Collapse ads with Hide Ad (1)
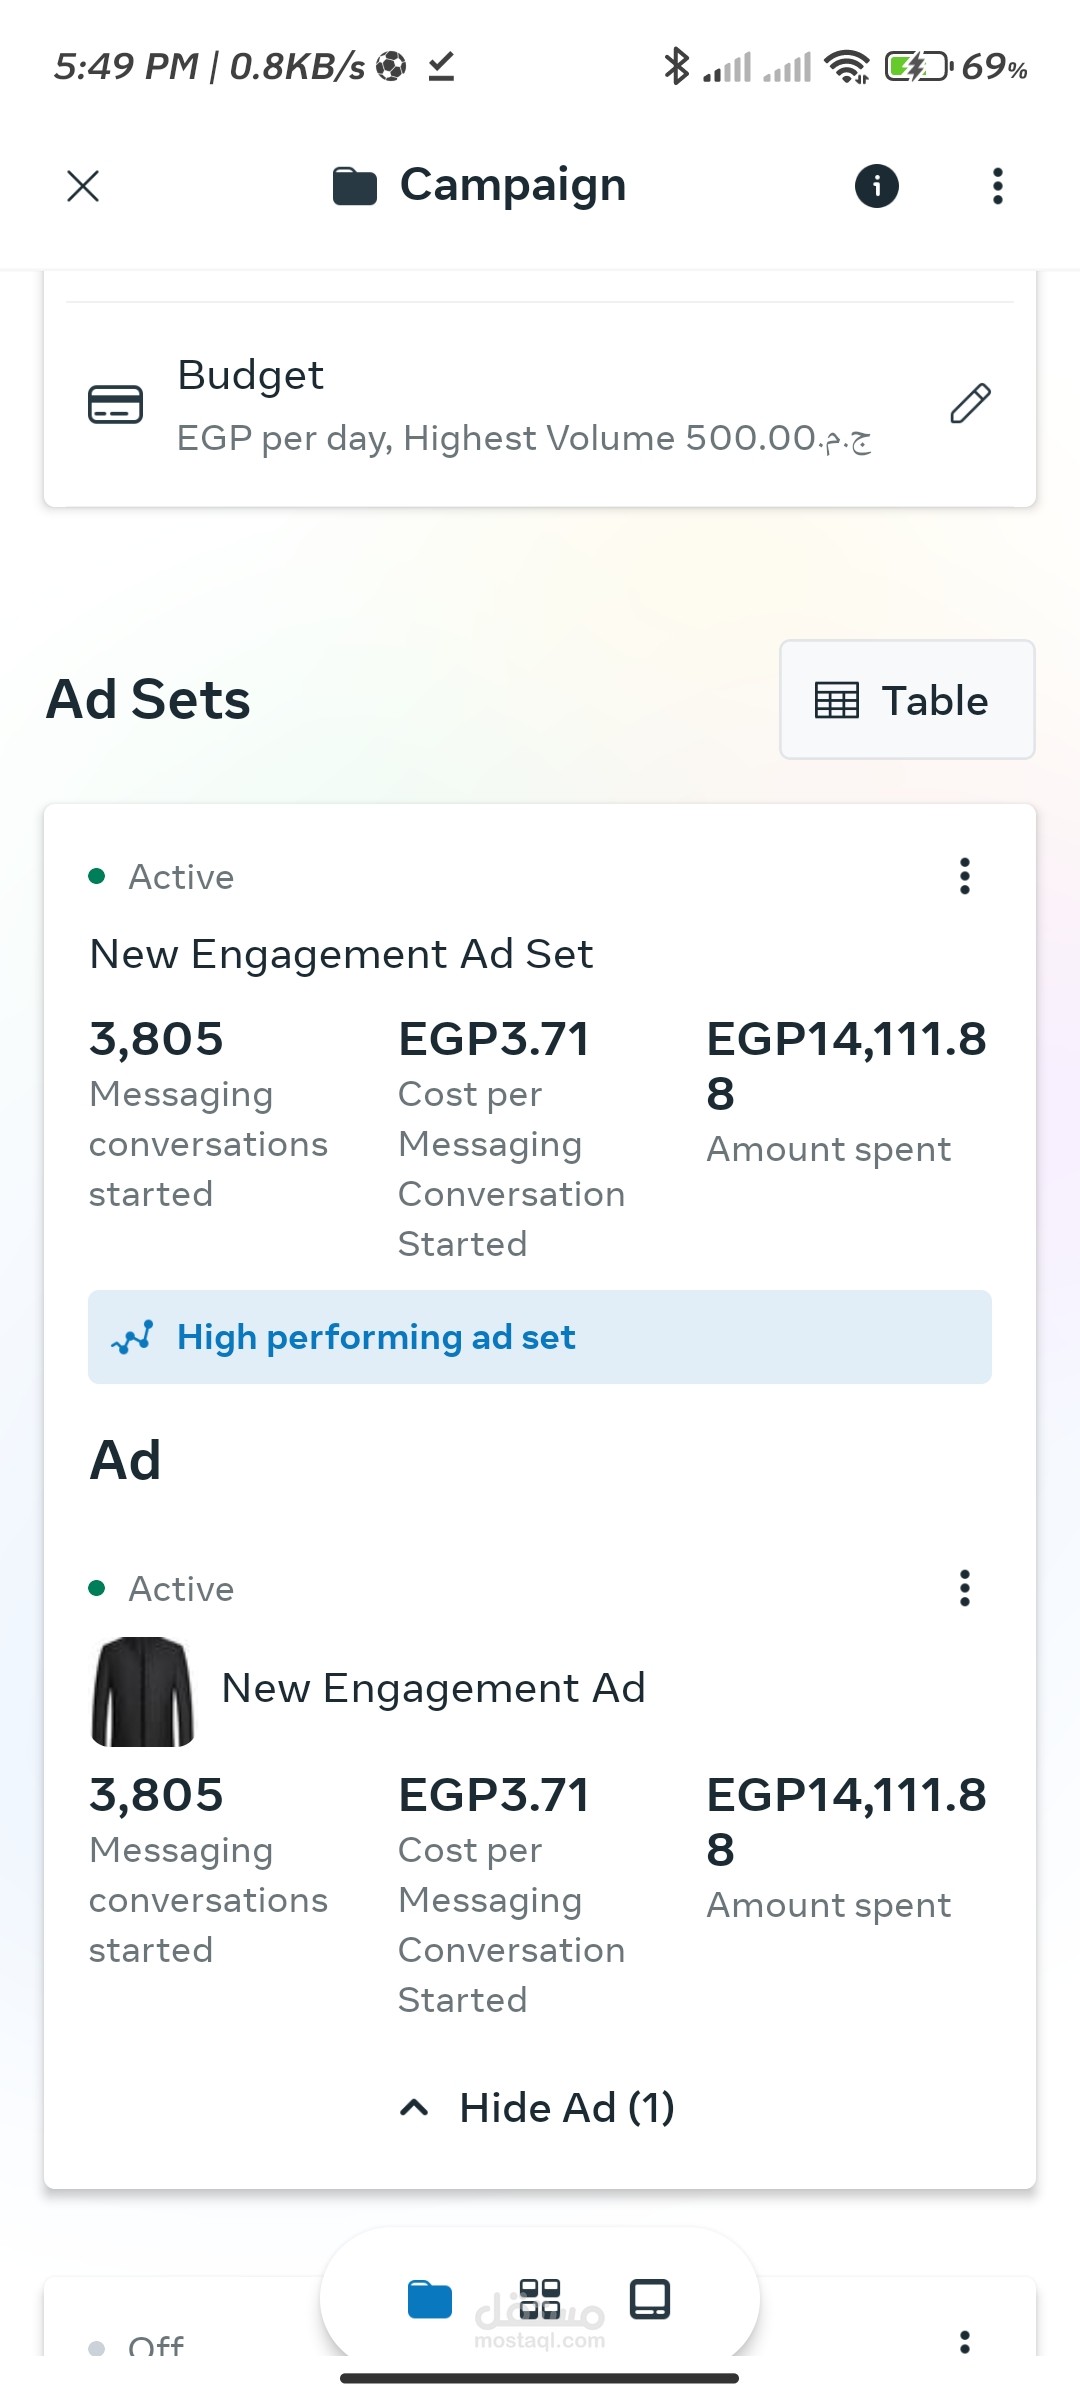 point(540,2108)
